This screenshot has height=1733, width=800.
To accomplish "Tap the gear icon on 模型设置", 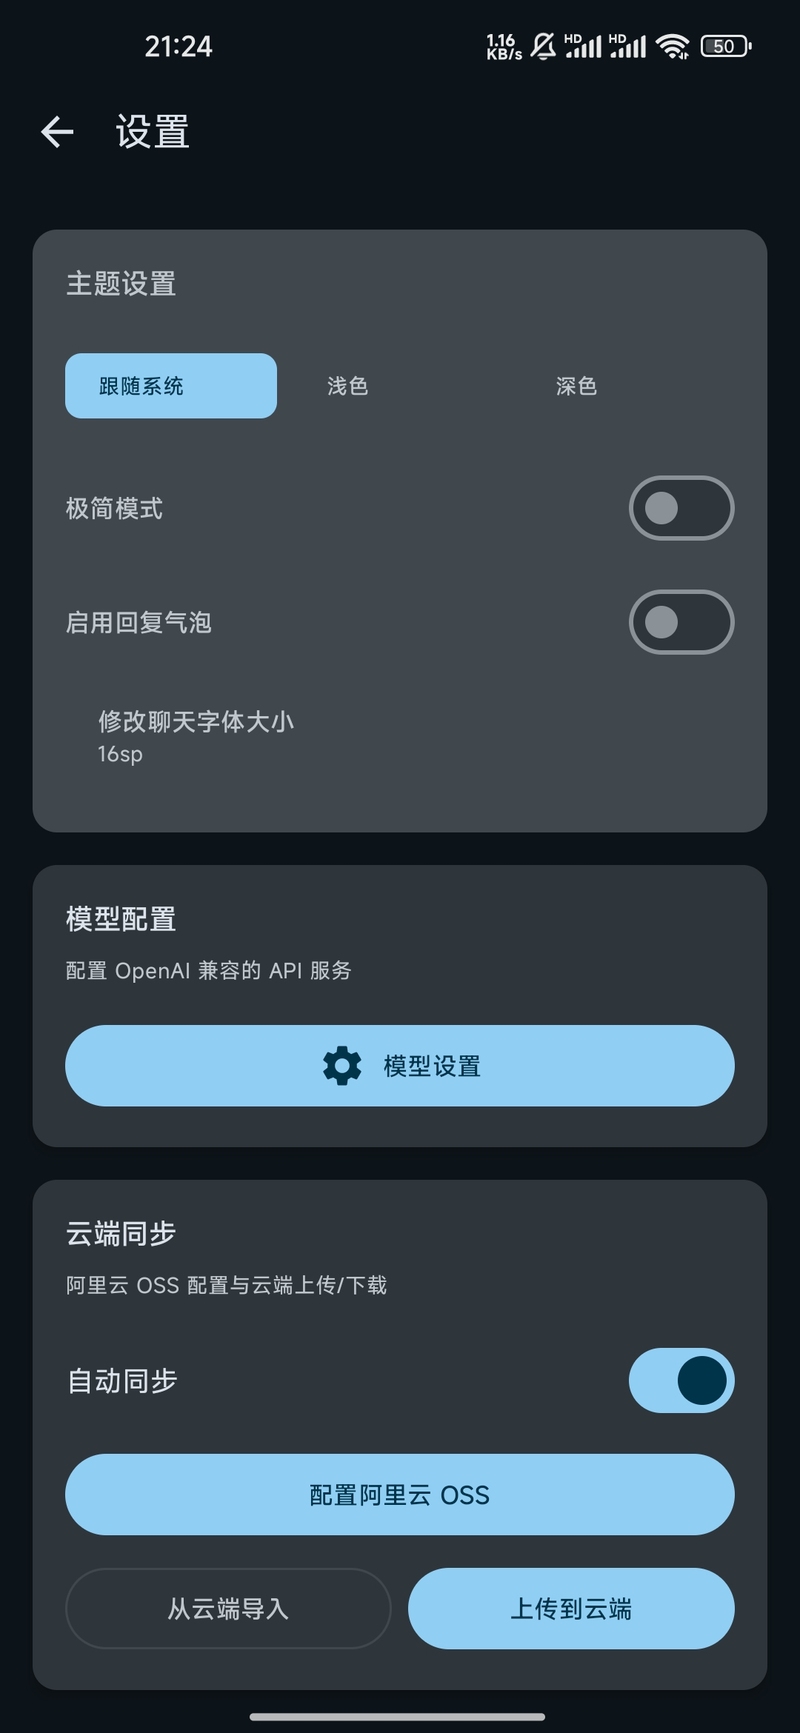I will 342,1066.
